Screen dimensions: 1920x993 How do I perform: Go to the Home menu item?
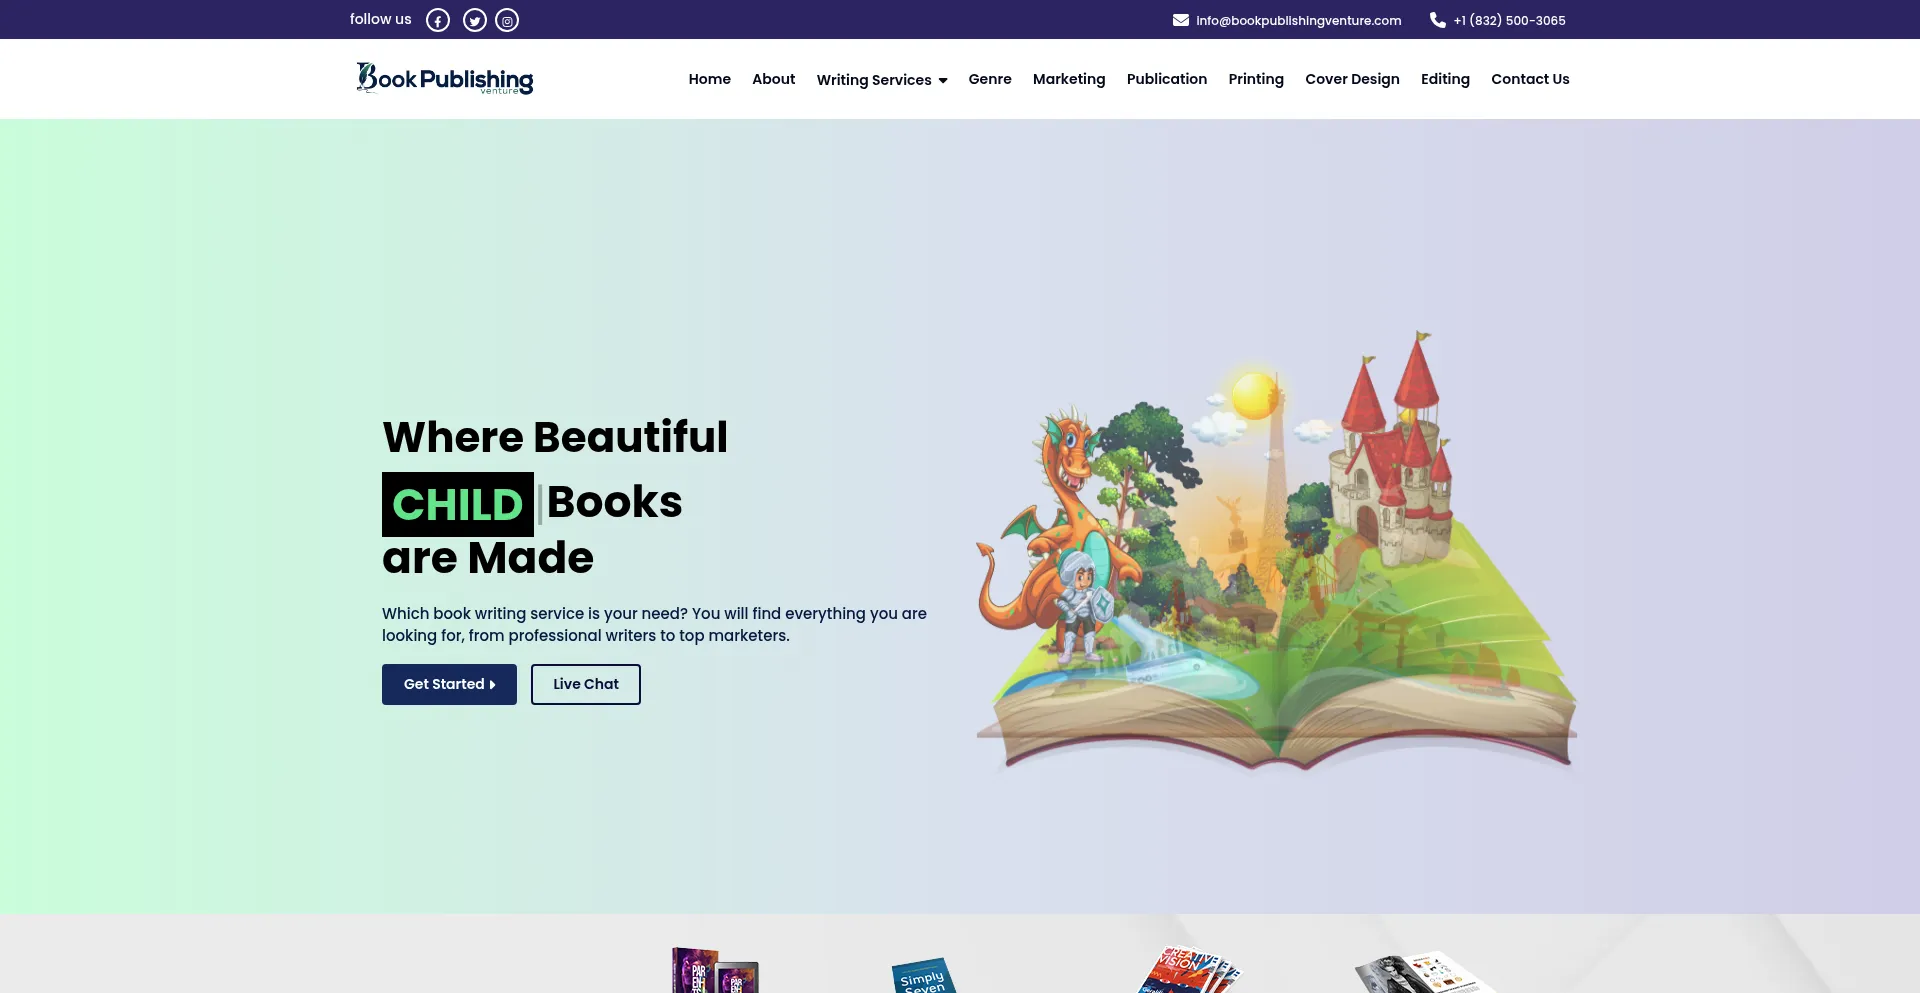(x=710, y=79)
